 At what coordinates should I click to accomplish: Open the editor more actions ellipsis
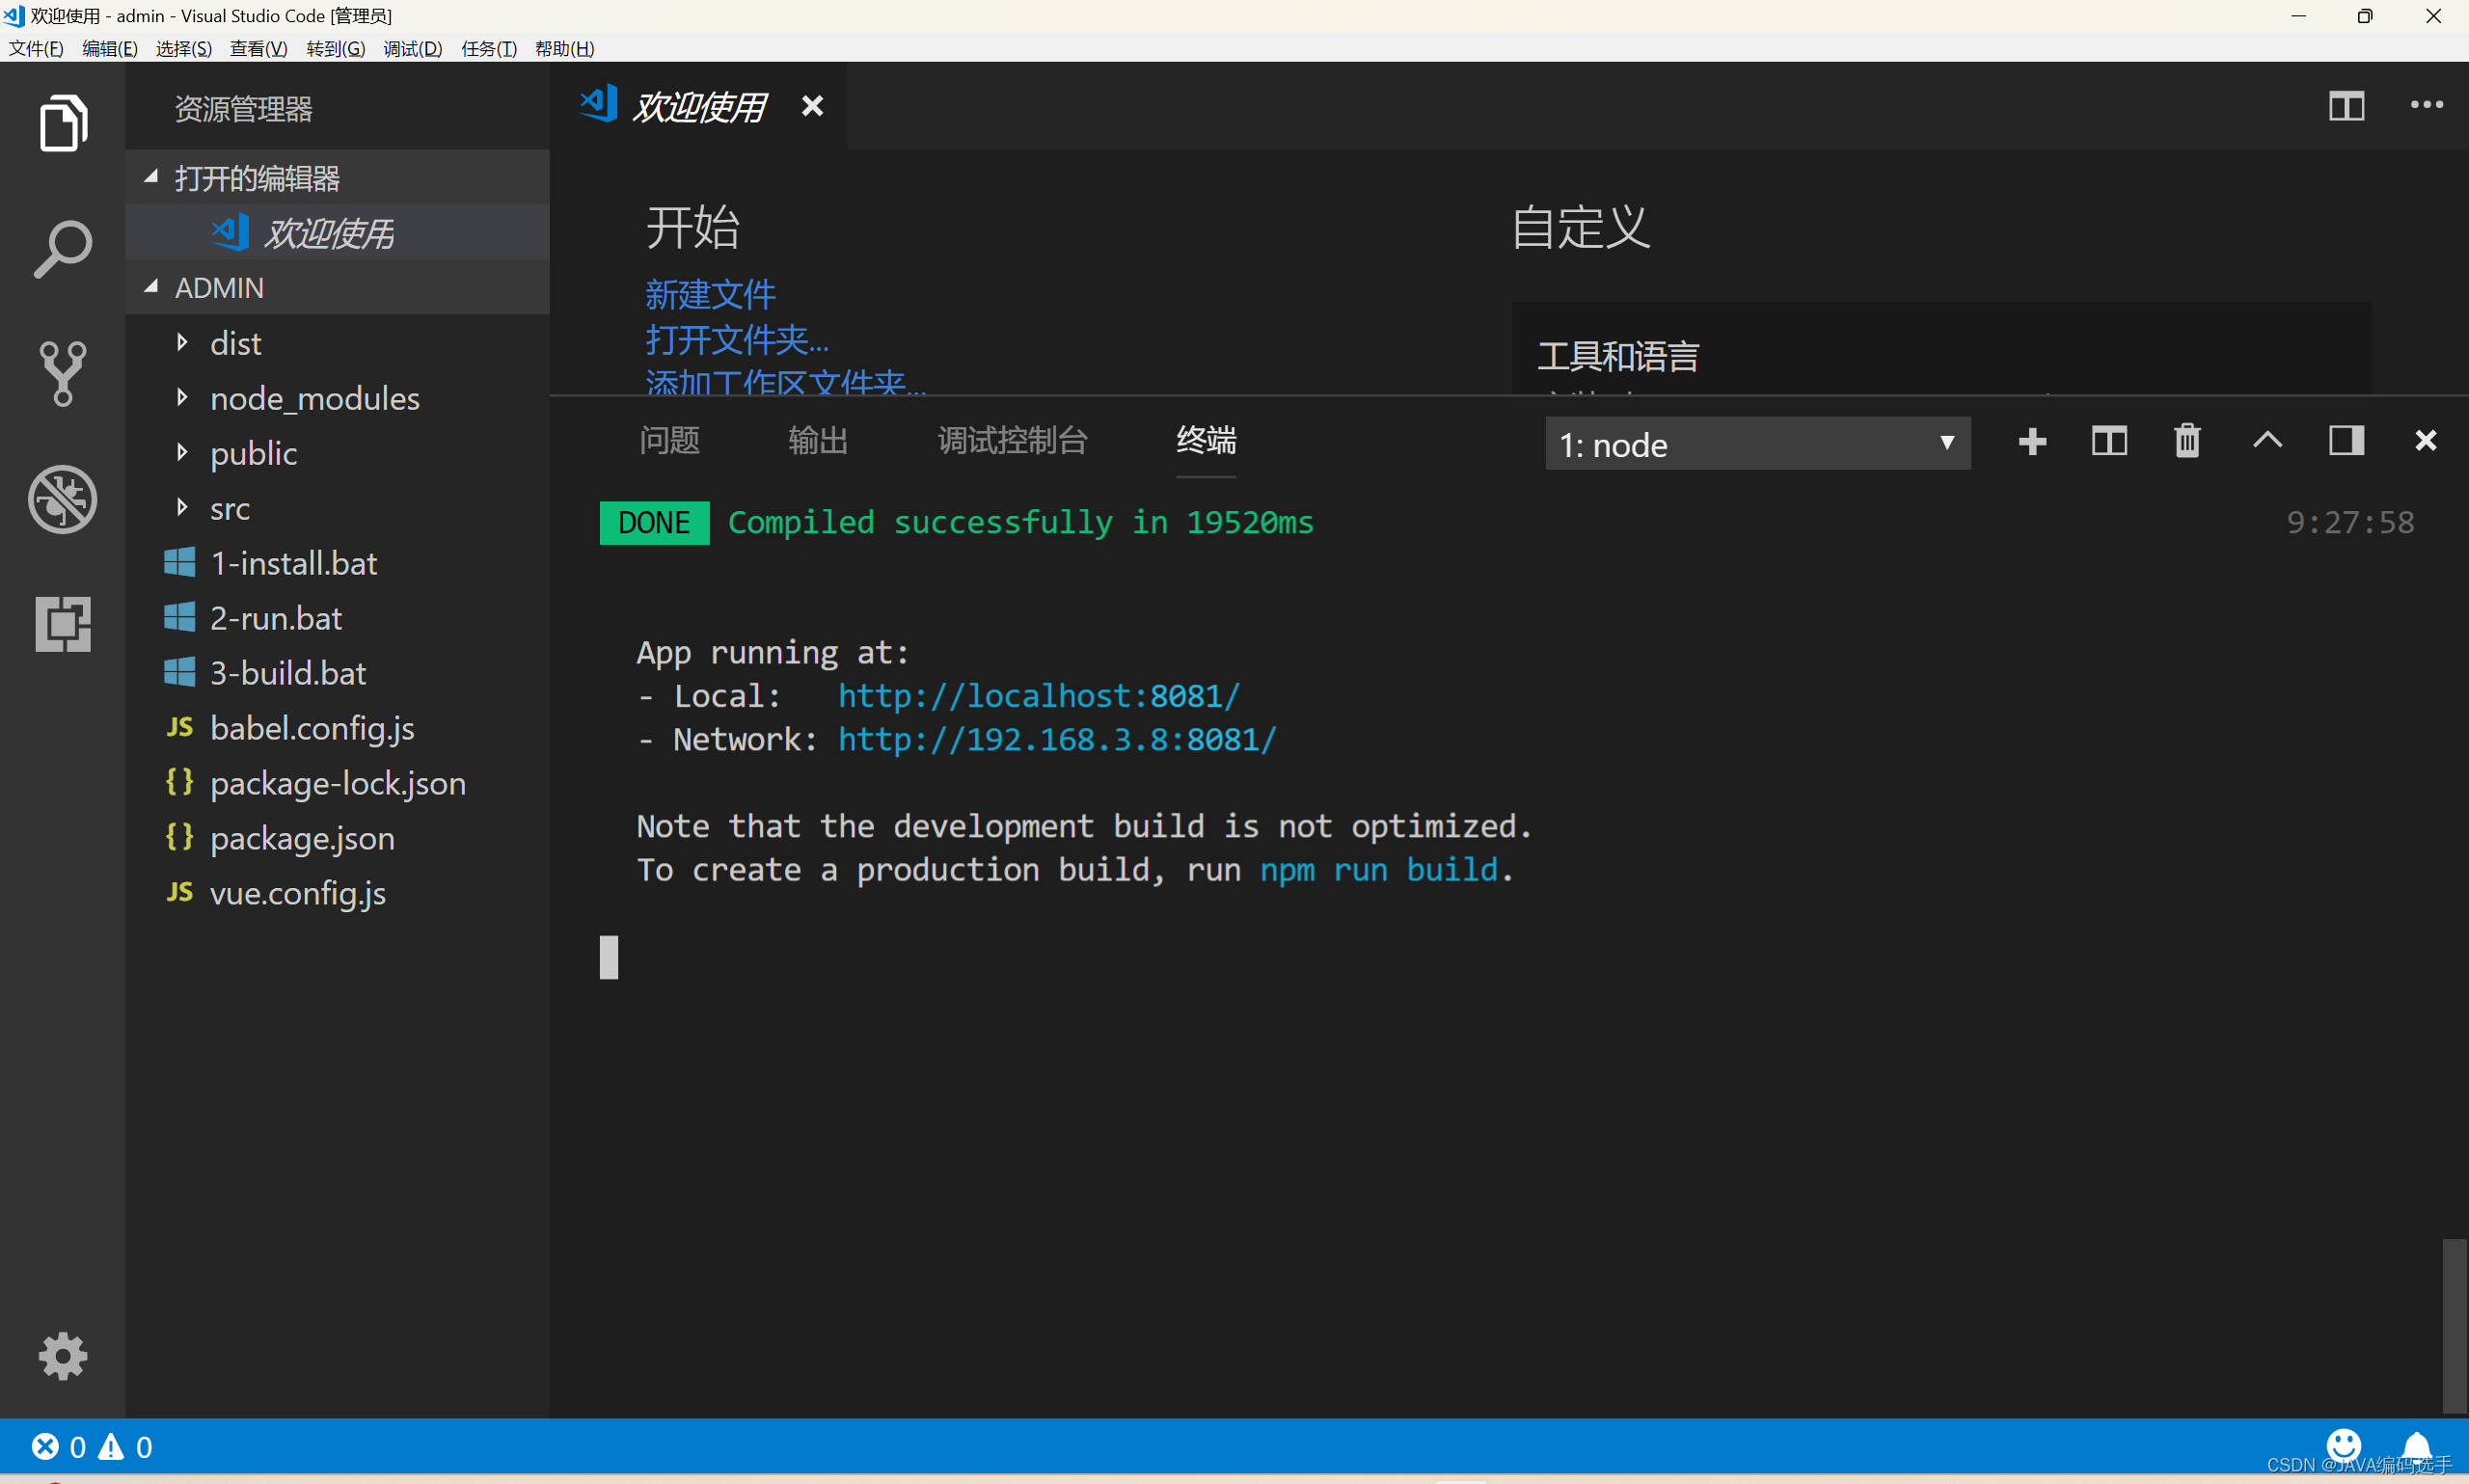pyautogui.click(x=2427, y=105)
